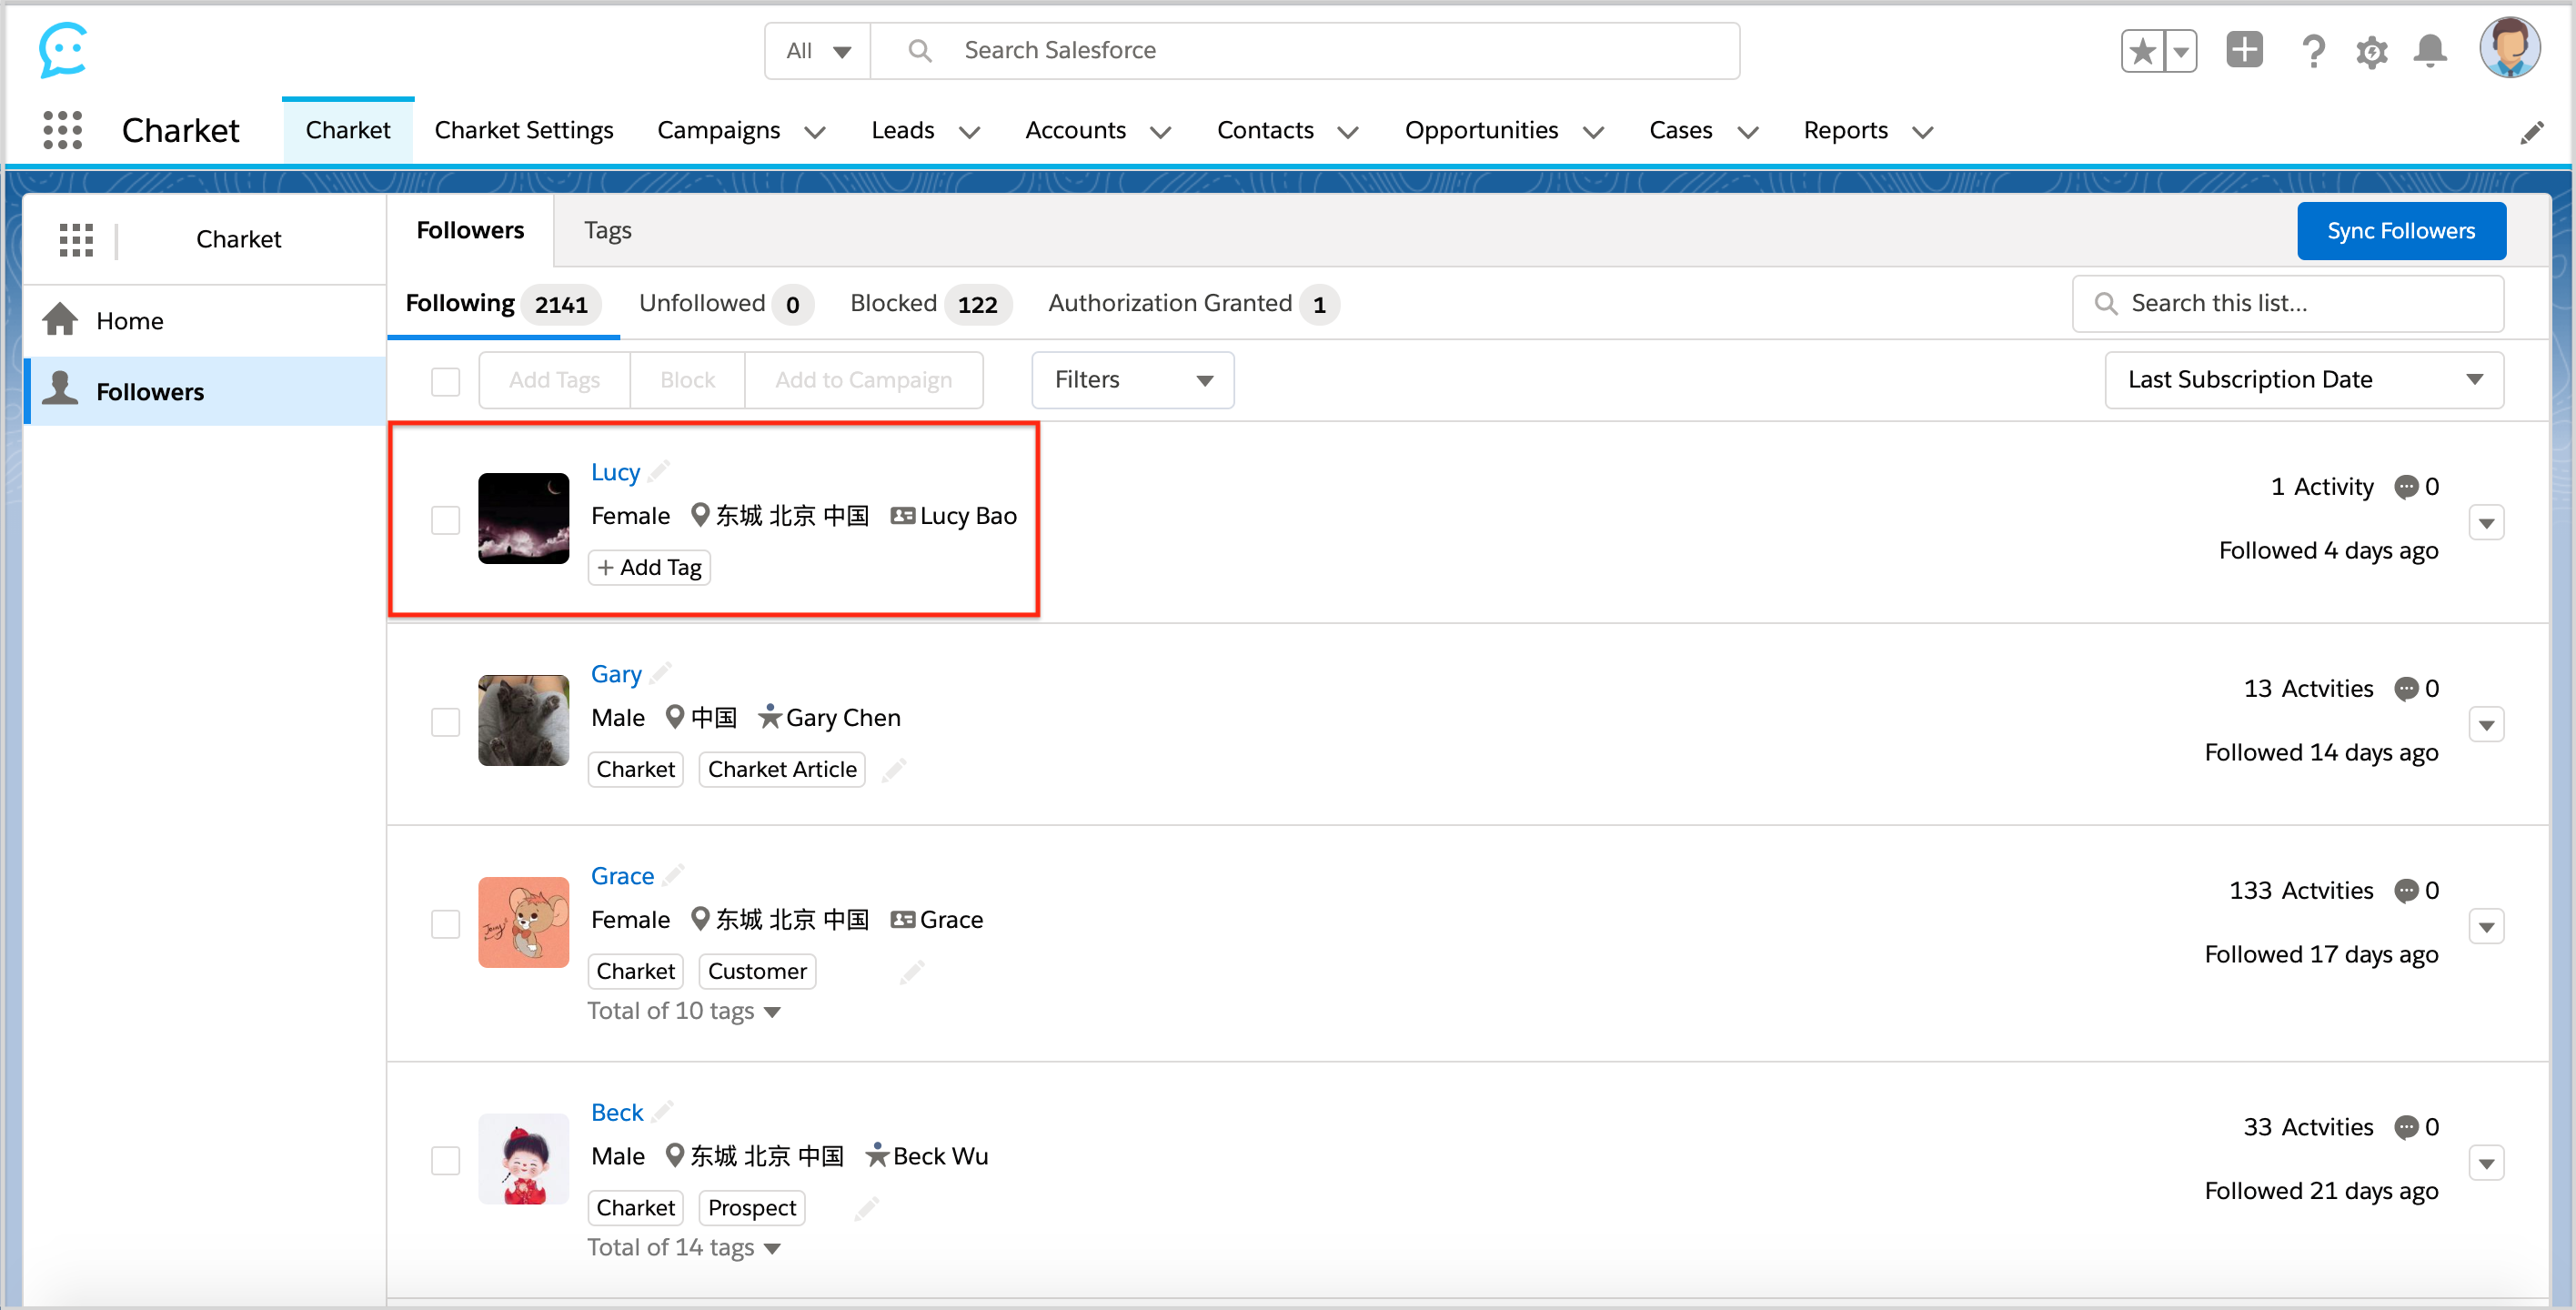This screenshot has height=1310, width=2576.
Task: Switch to the Tags tab
Action: [x=607, y=231]
